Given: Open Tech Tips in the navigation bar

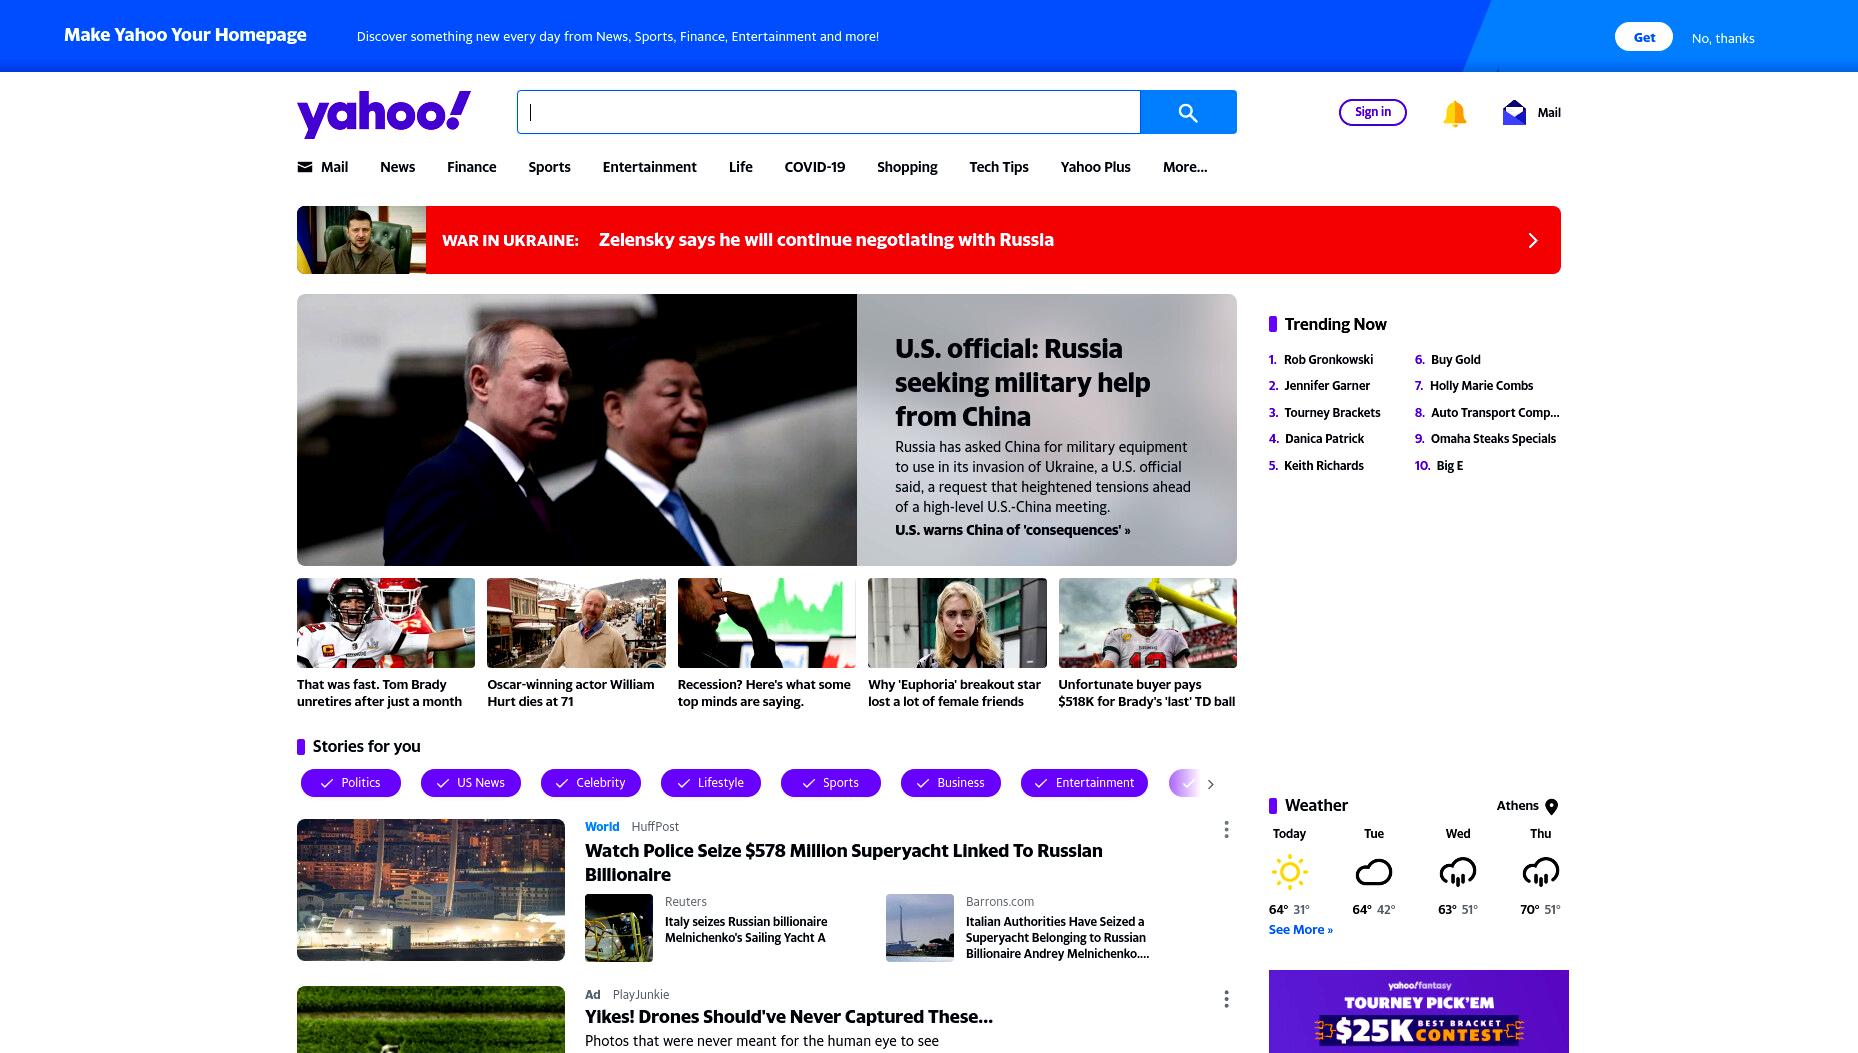Looking at the screenshot, I should (x=998, y=167).
